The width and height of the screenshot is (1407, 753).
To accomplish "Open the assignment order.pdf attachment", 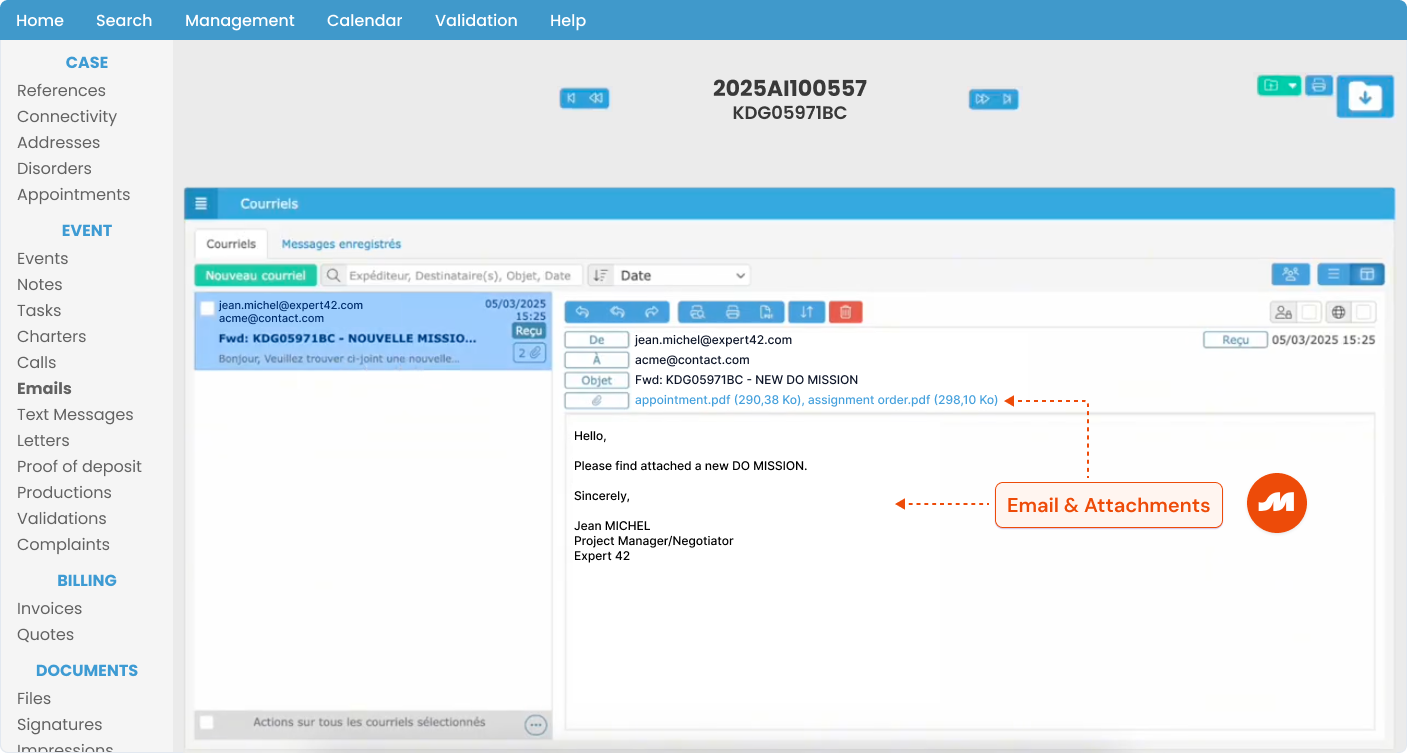I will [903, 400].
